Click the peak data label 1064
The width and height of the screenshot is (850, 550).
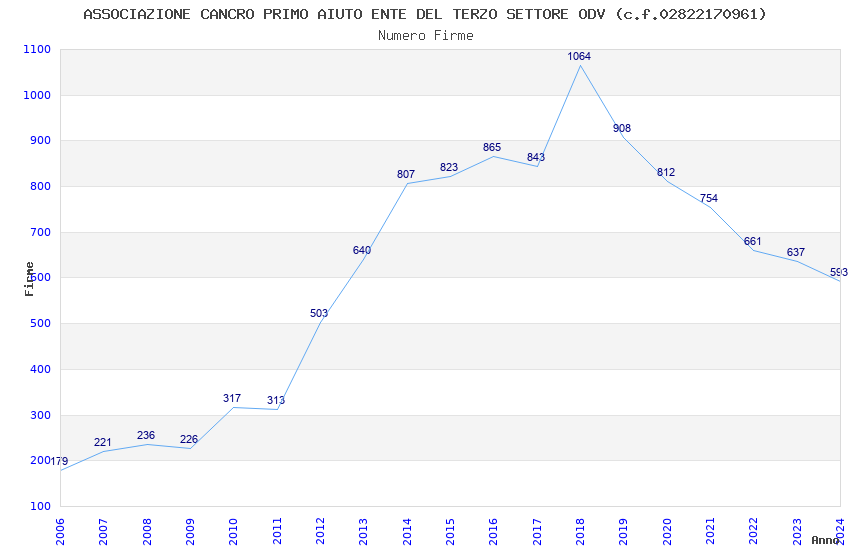tap(579, 56)
